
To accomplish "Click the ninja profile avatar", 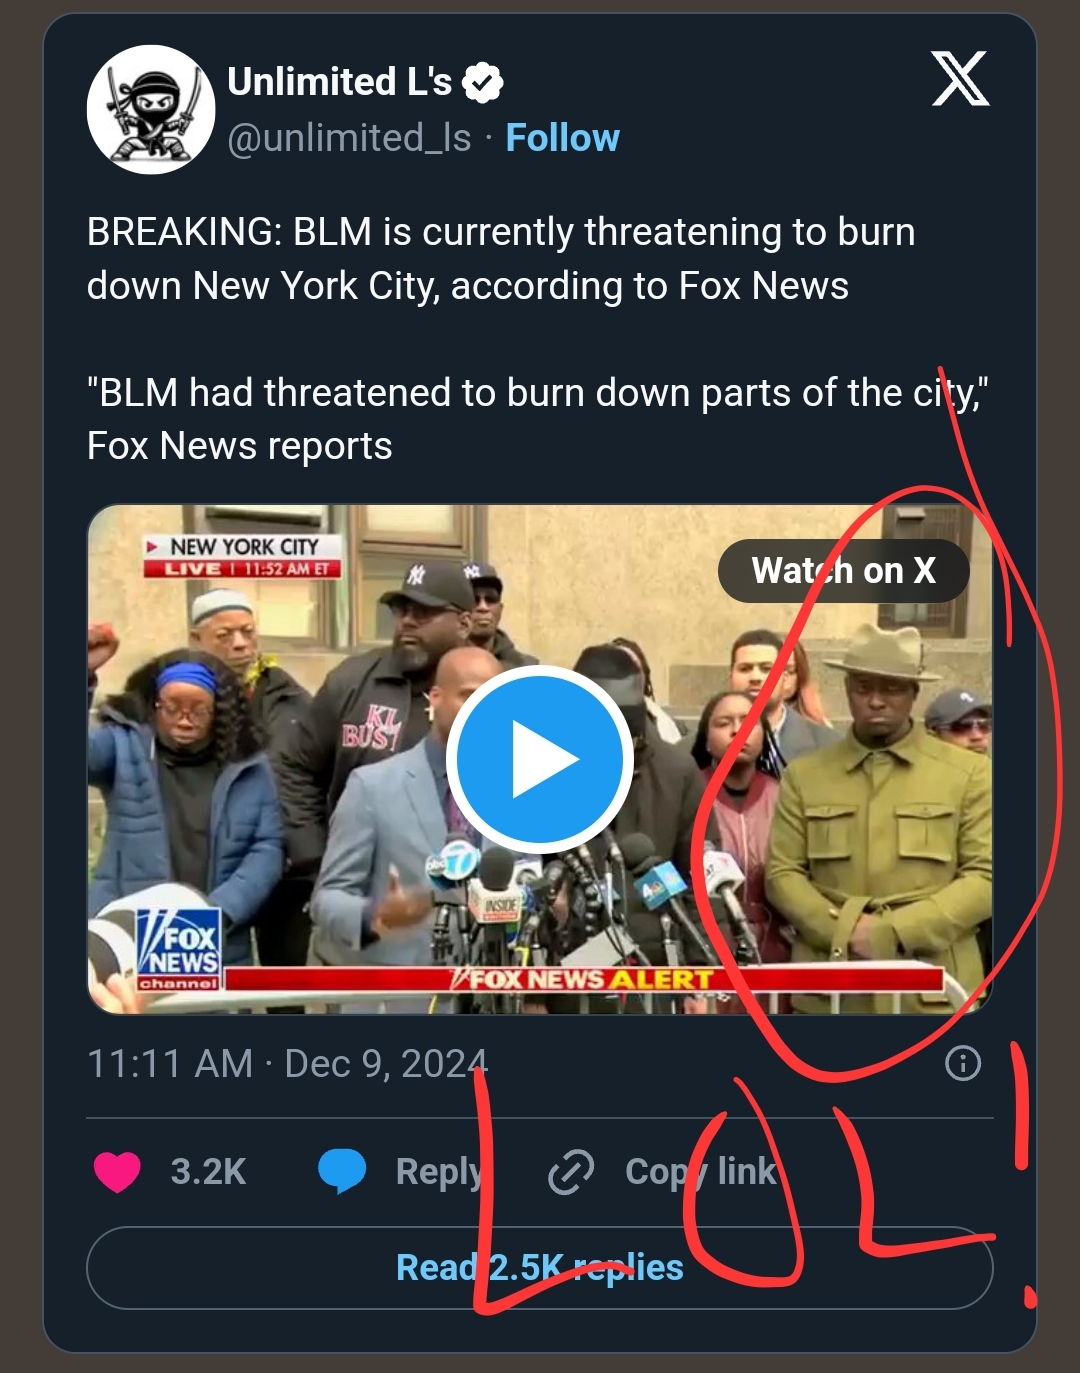I will point(151,109).
